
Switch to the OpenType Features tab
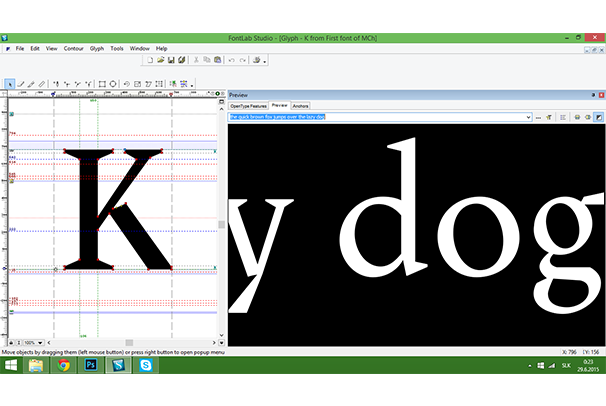tap(248, 105)
